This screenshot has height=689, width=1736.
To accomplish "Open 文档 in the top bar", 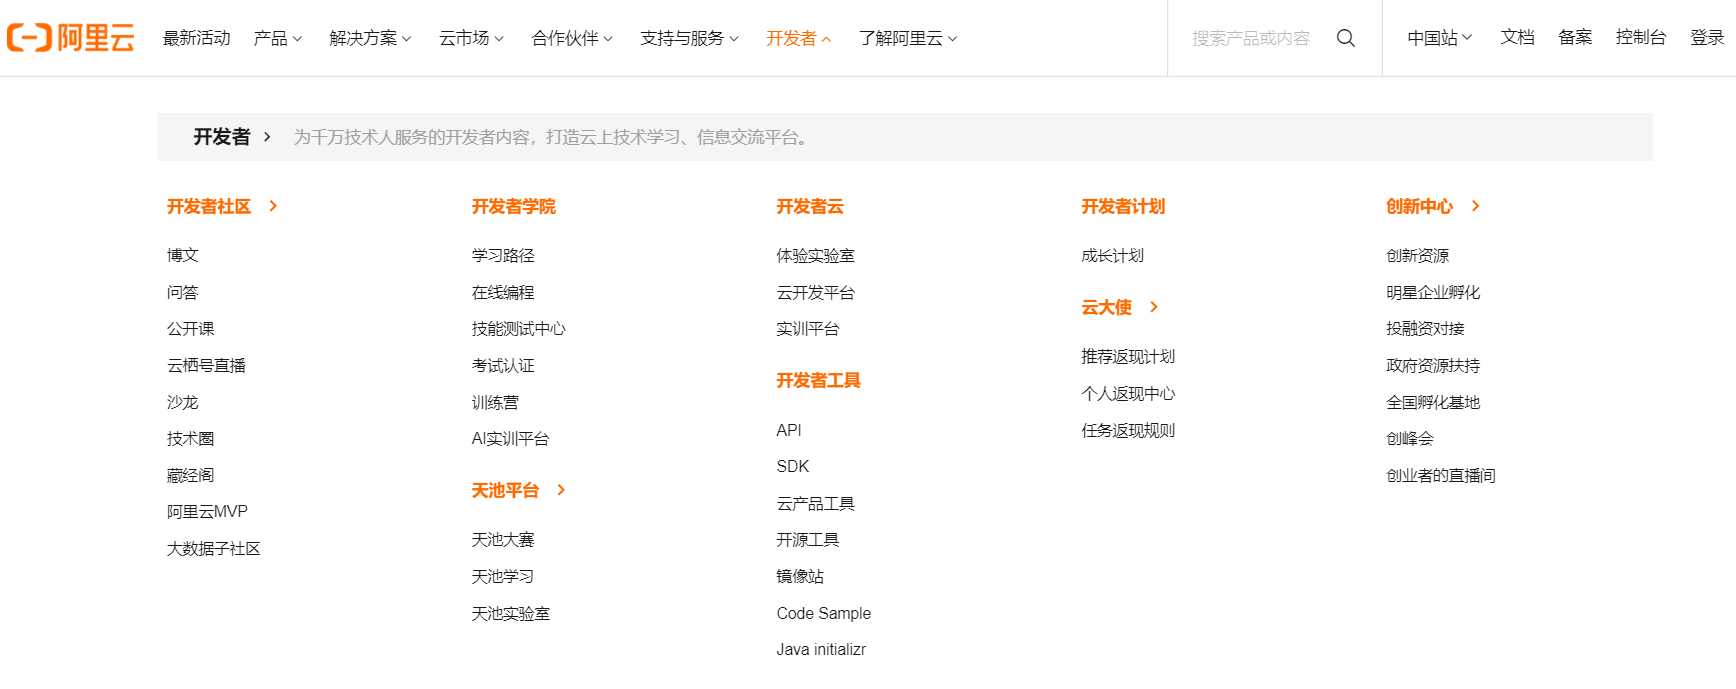I will [x=1517, y=37].
